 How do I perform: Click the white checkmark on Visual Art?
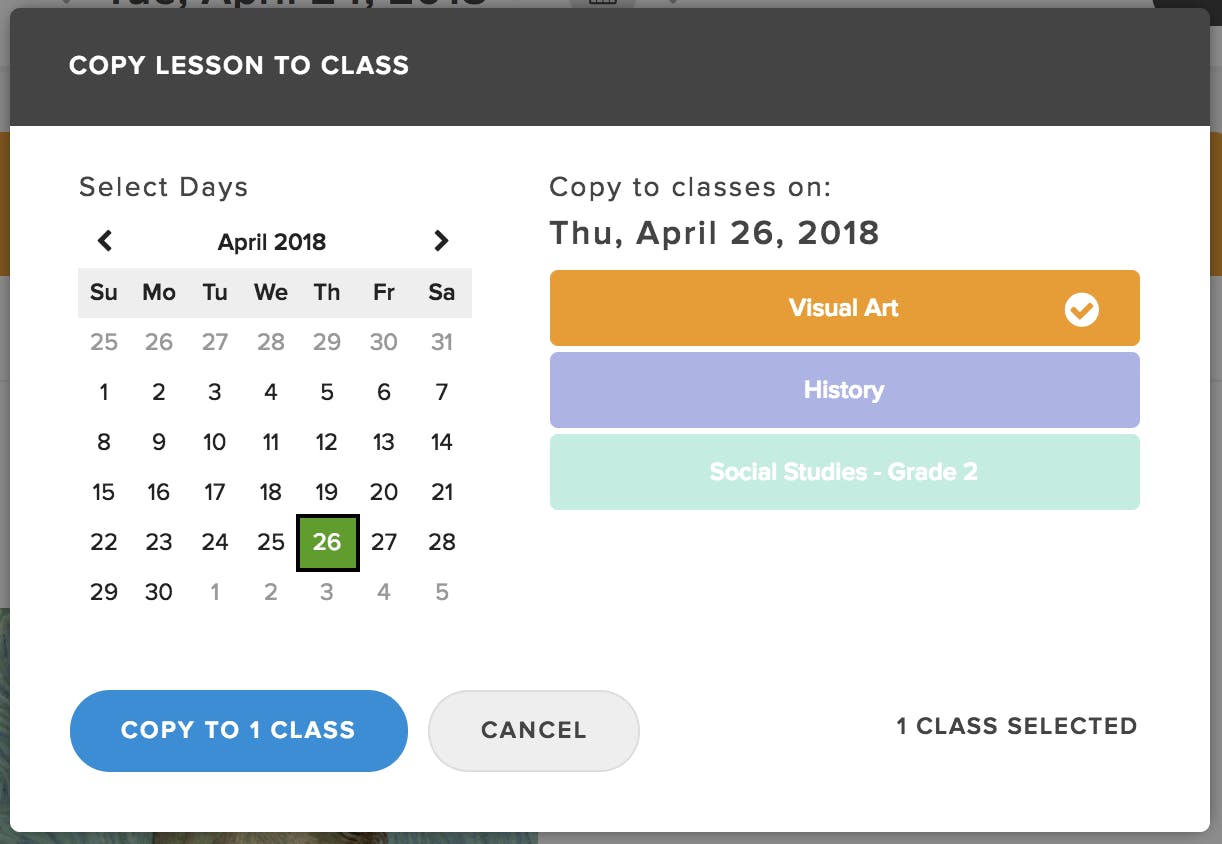point(1081,309)
